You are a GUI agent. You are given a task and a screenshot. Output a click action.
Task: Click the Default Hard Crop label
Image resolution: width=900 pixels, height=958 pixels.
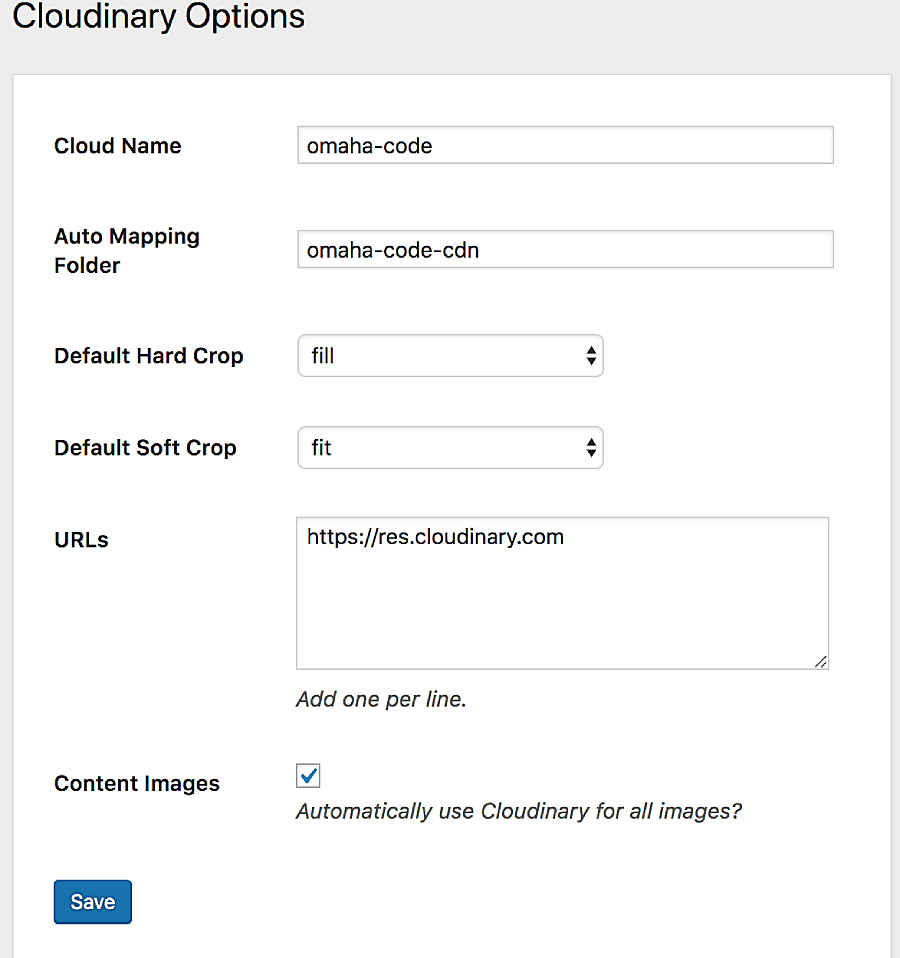pos(149,356)
